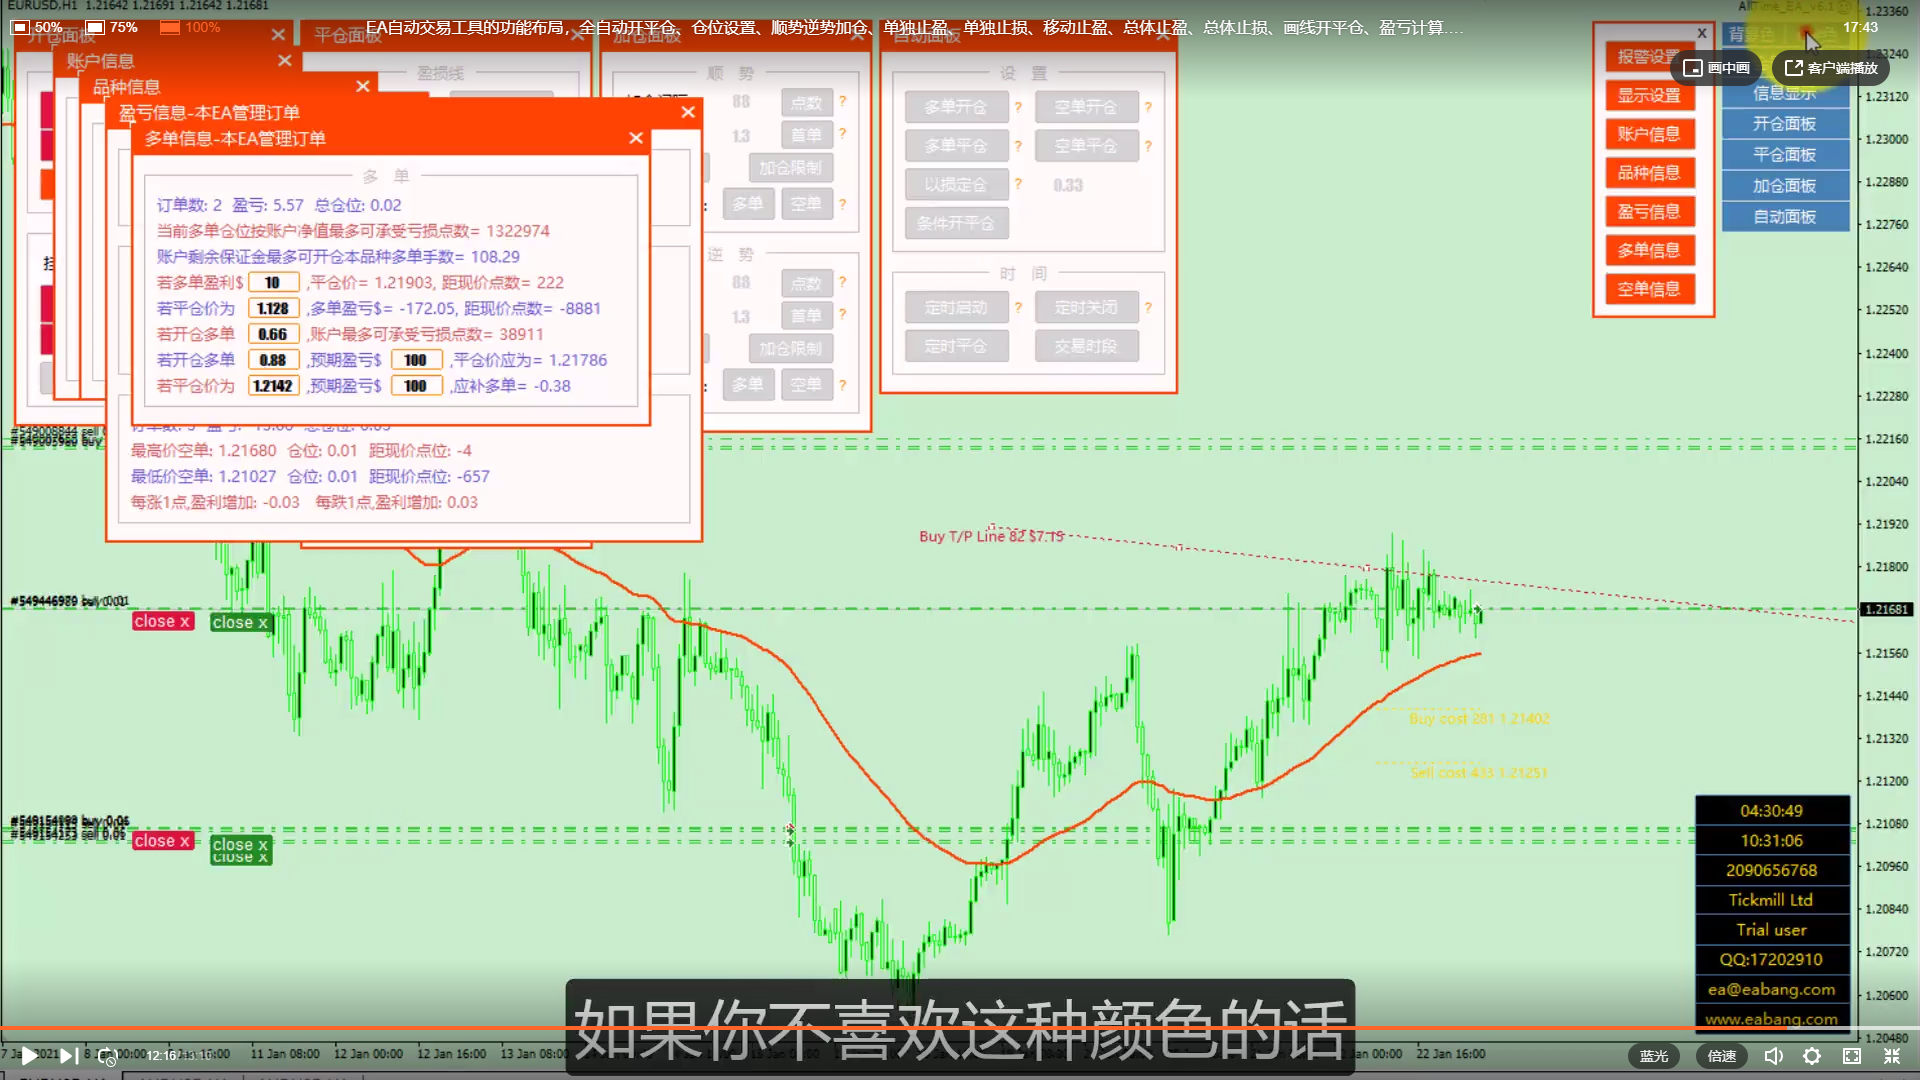
Task: Set video size to 75%
Action: coord(112,27)
